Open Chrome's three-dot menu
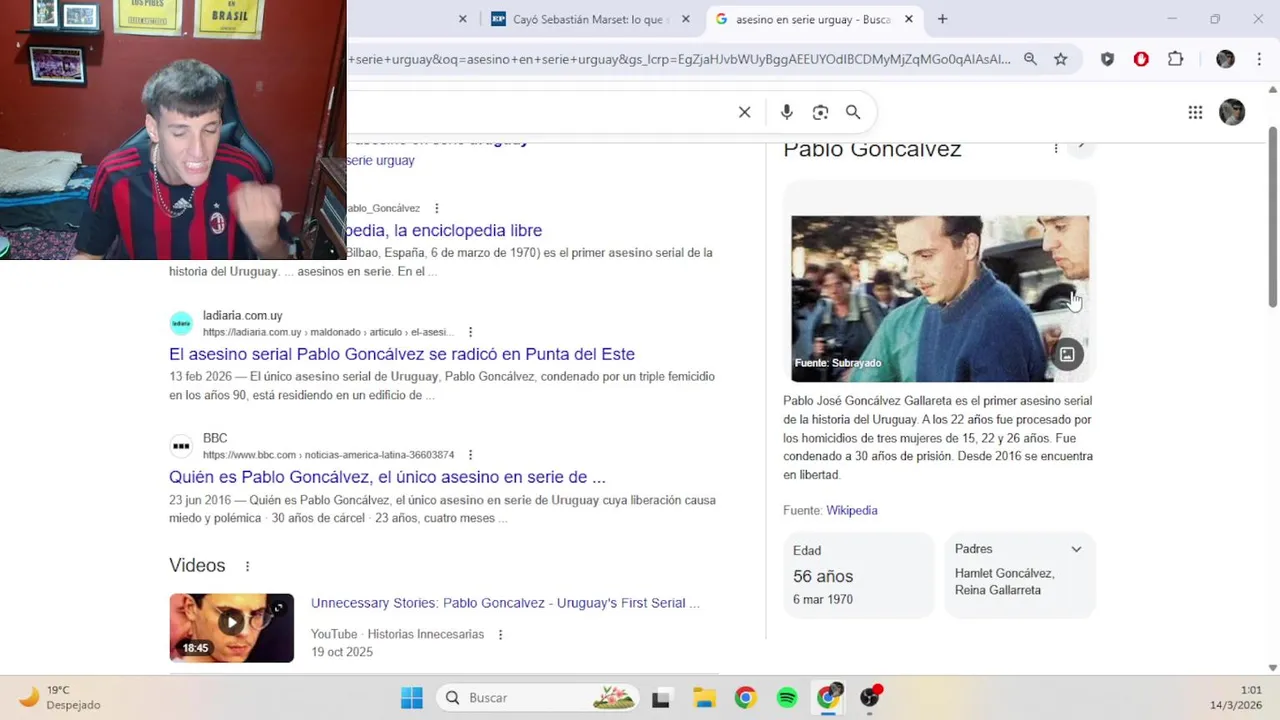The image size is (1280, 720). pyautogui.click(x=1259, y=59)
